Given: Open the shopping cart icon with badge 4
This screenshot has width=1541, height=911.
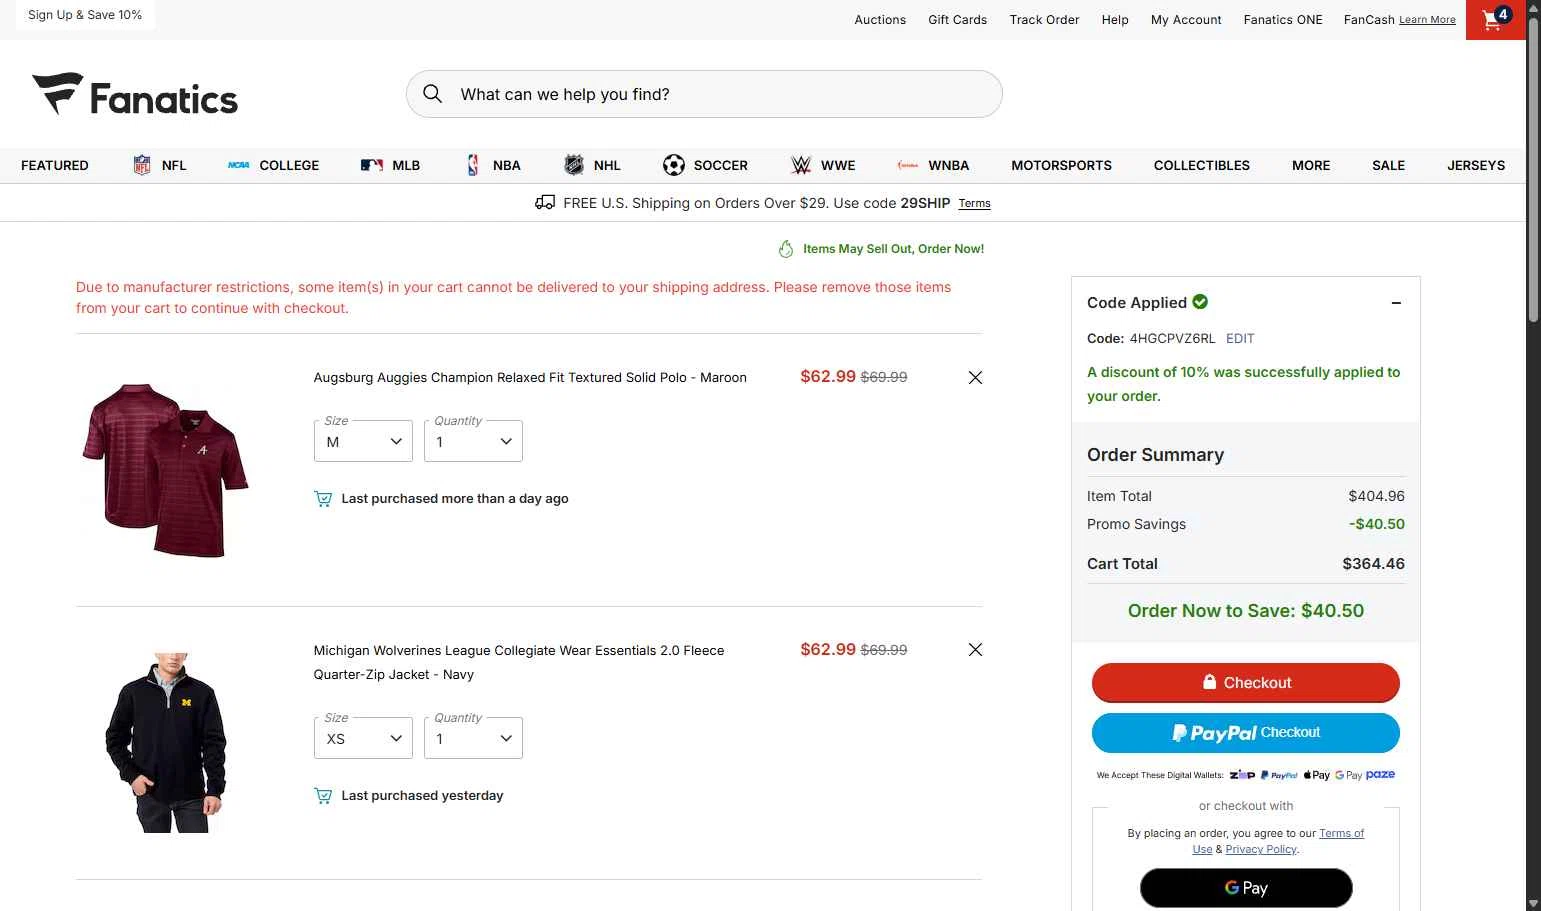Looking at the screenshot, I should (1495, 20).
